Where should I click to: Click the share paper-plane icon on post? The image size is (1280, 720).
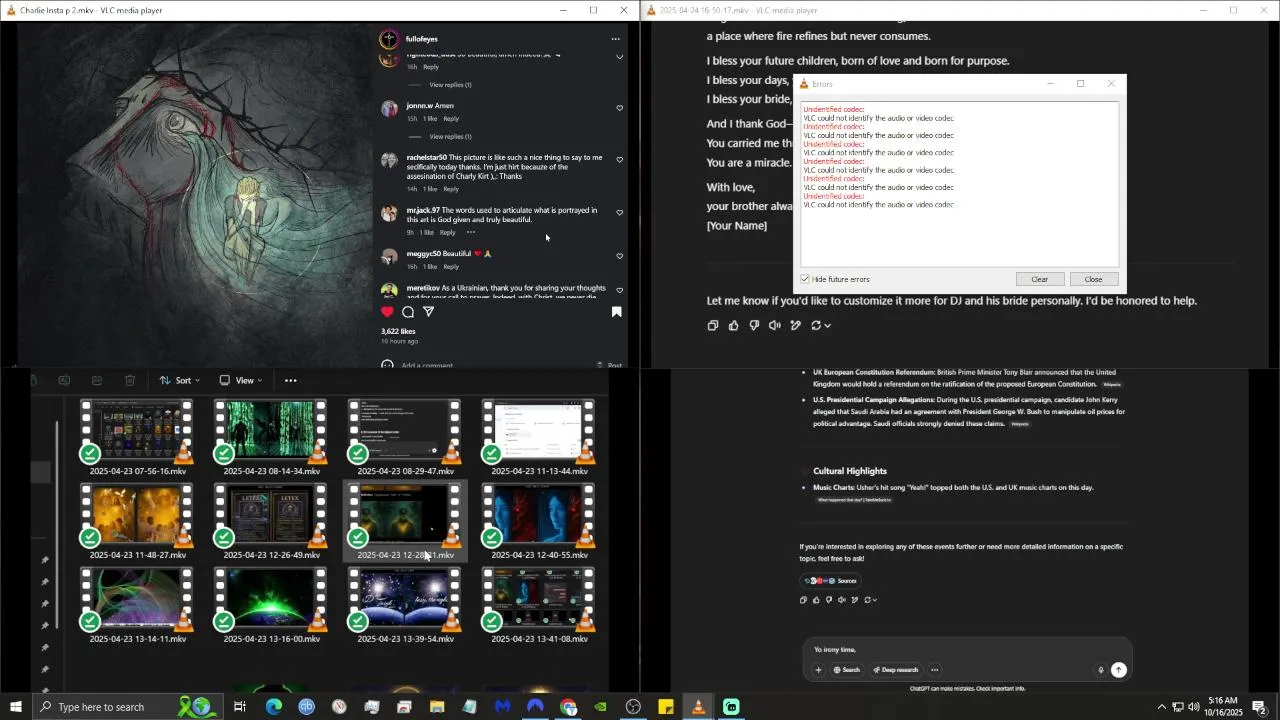(428, 312)
